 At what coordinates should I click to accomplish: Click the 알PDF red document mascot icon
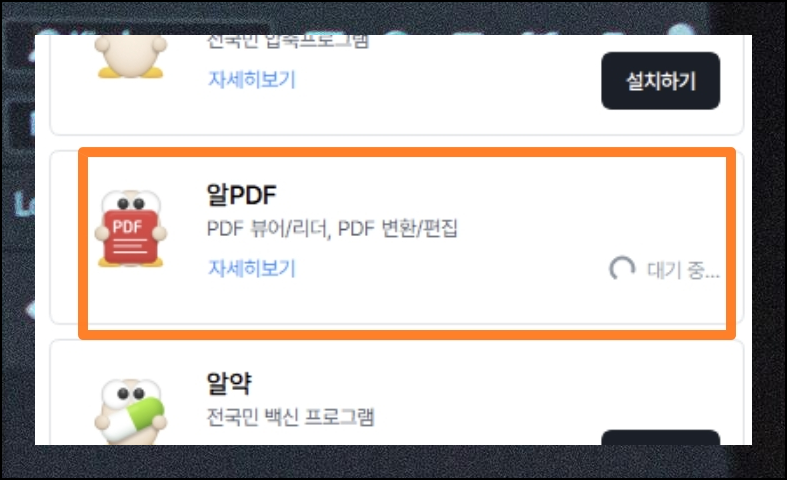tap(131, 229)
